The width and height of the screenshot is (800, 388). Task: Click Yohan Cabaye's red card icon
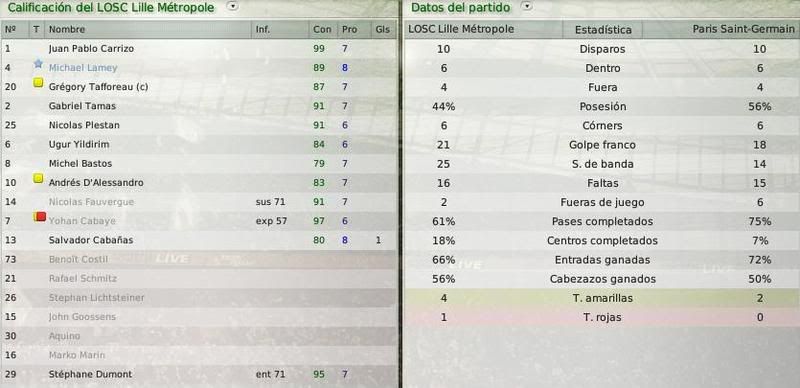[x=40, y=217]
